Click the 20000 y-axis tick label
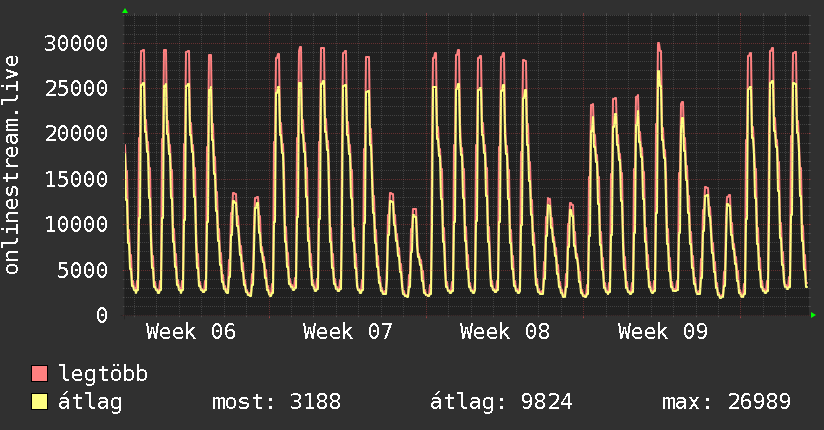 coord(78,134)
